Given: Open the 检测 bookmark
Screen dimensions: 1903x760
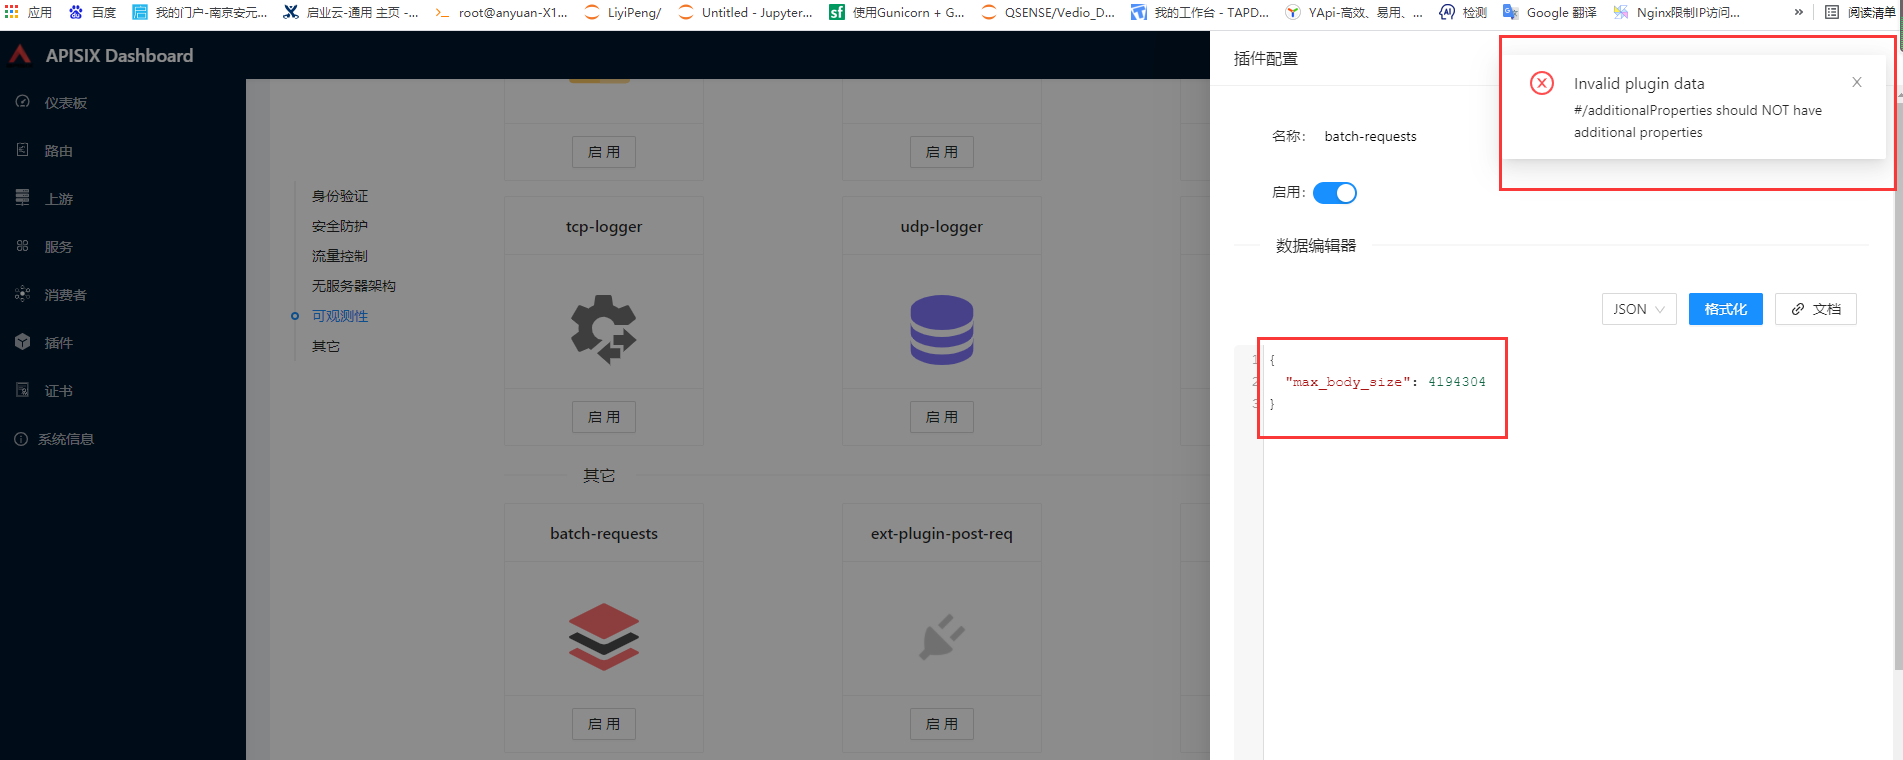Looking at the screenshot, I should [1463, 12].
